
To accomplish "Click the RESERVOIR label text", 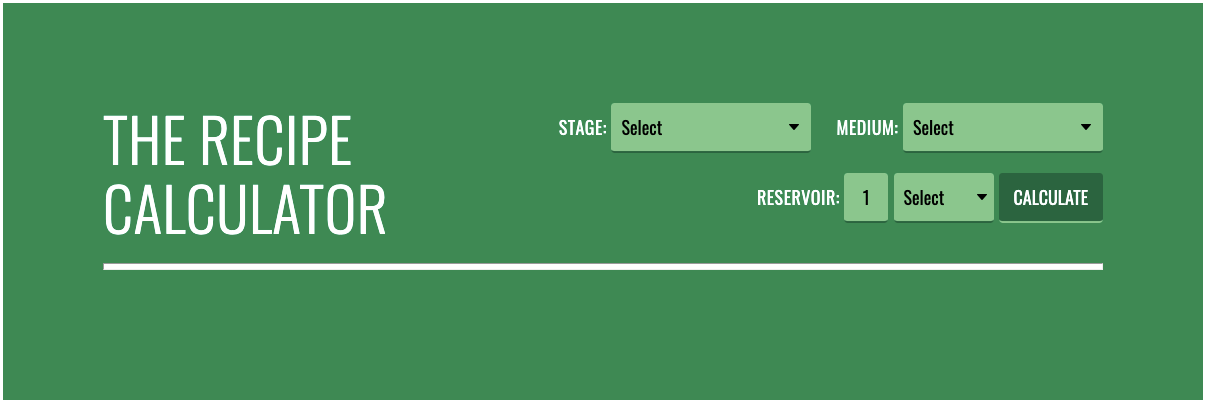I will 798,199.
